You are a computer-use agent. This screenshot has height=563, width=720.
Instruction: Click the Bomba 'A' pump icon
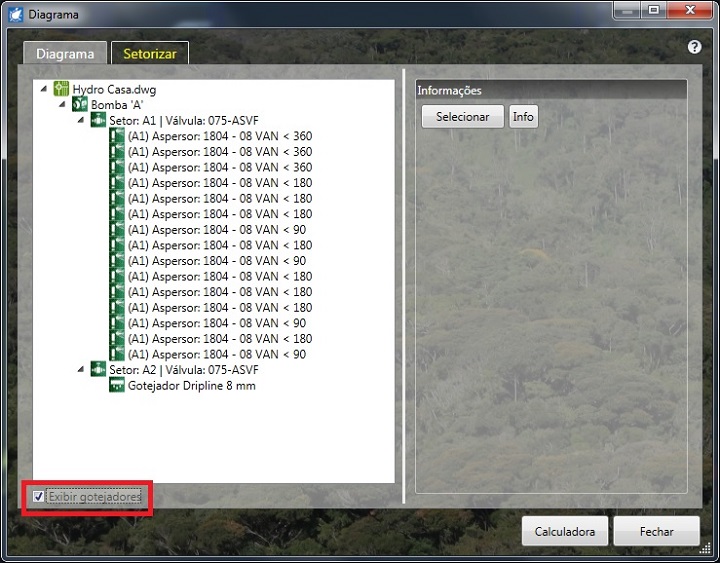pyautogui.click(x=80, y=104)
